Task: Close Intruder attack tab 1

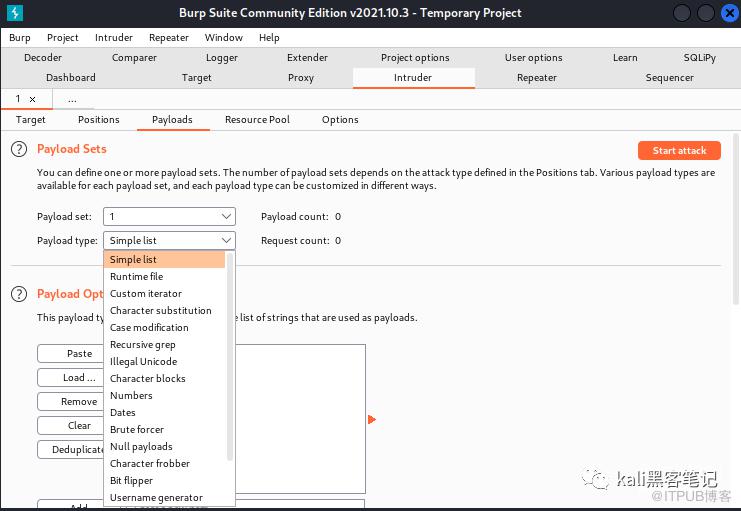Action: click(x=32, y=99)
